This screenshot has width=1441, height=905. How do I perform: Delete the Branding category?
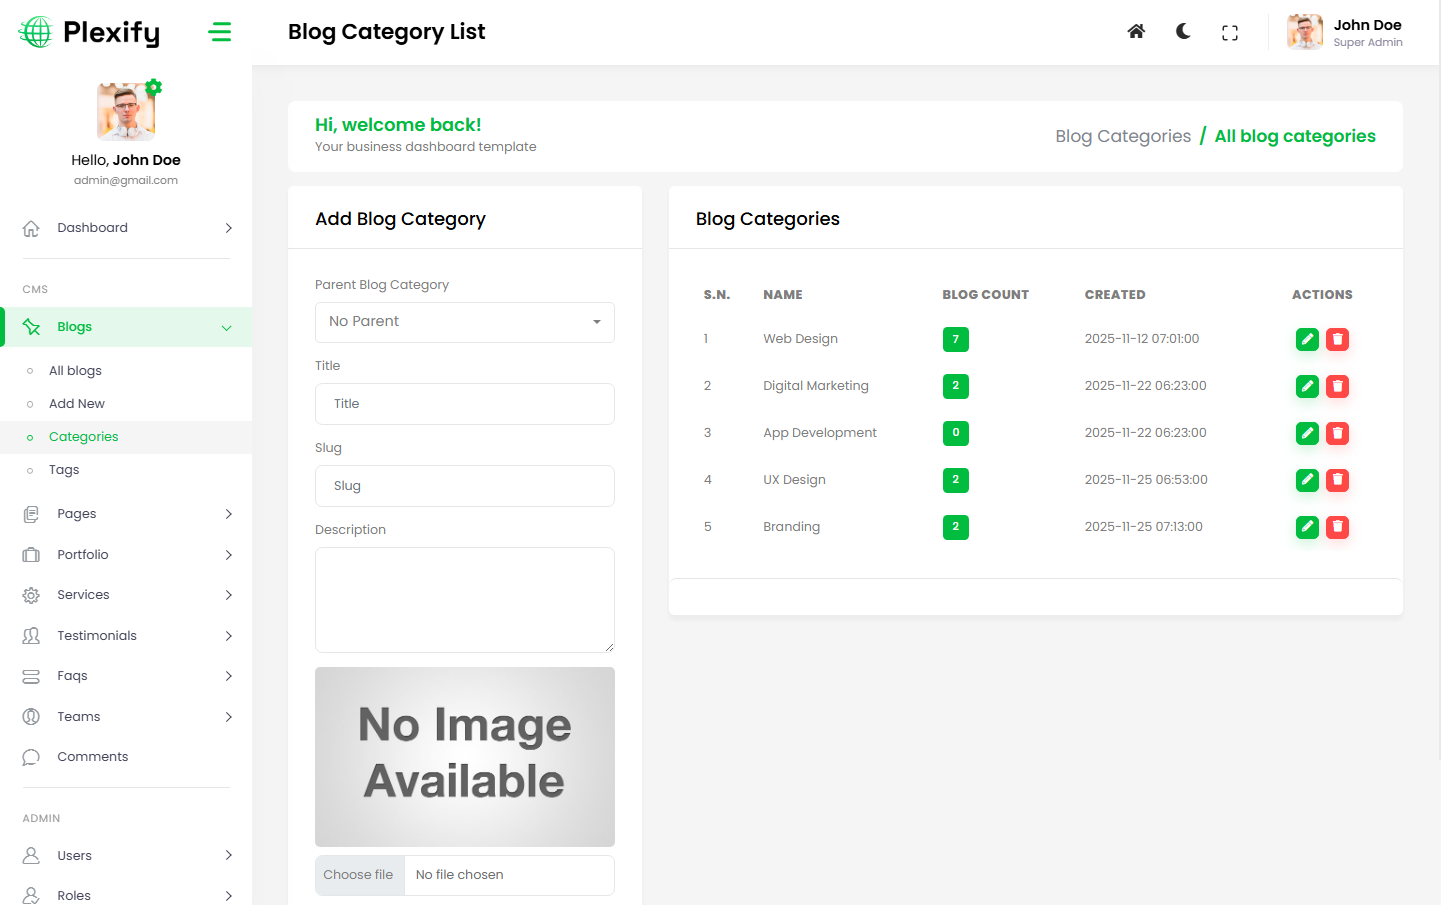coord(1337,527)
